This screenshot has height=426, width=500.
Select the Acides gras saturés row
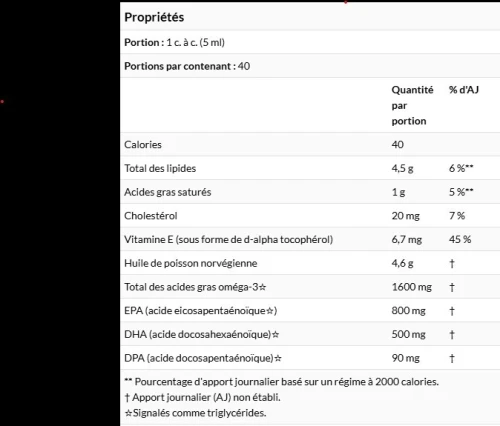[310, 192]
